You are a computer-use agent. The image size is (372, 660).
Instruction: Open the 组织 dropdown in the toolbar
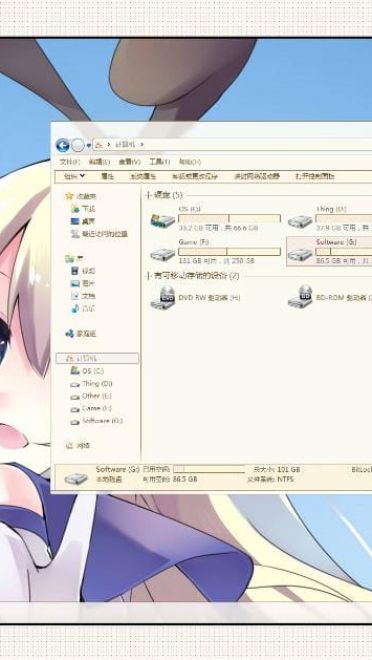pos(74,176)
